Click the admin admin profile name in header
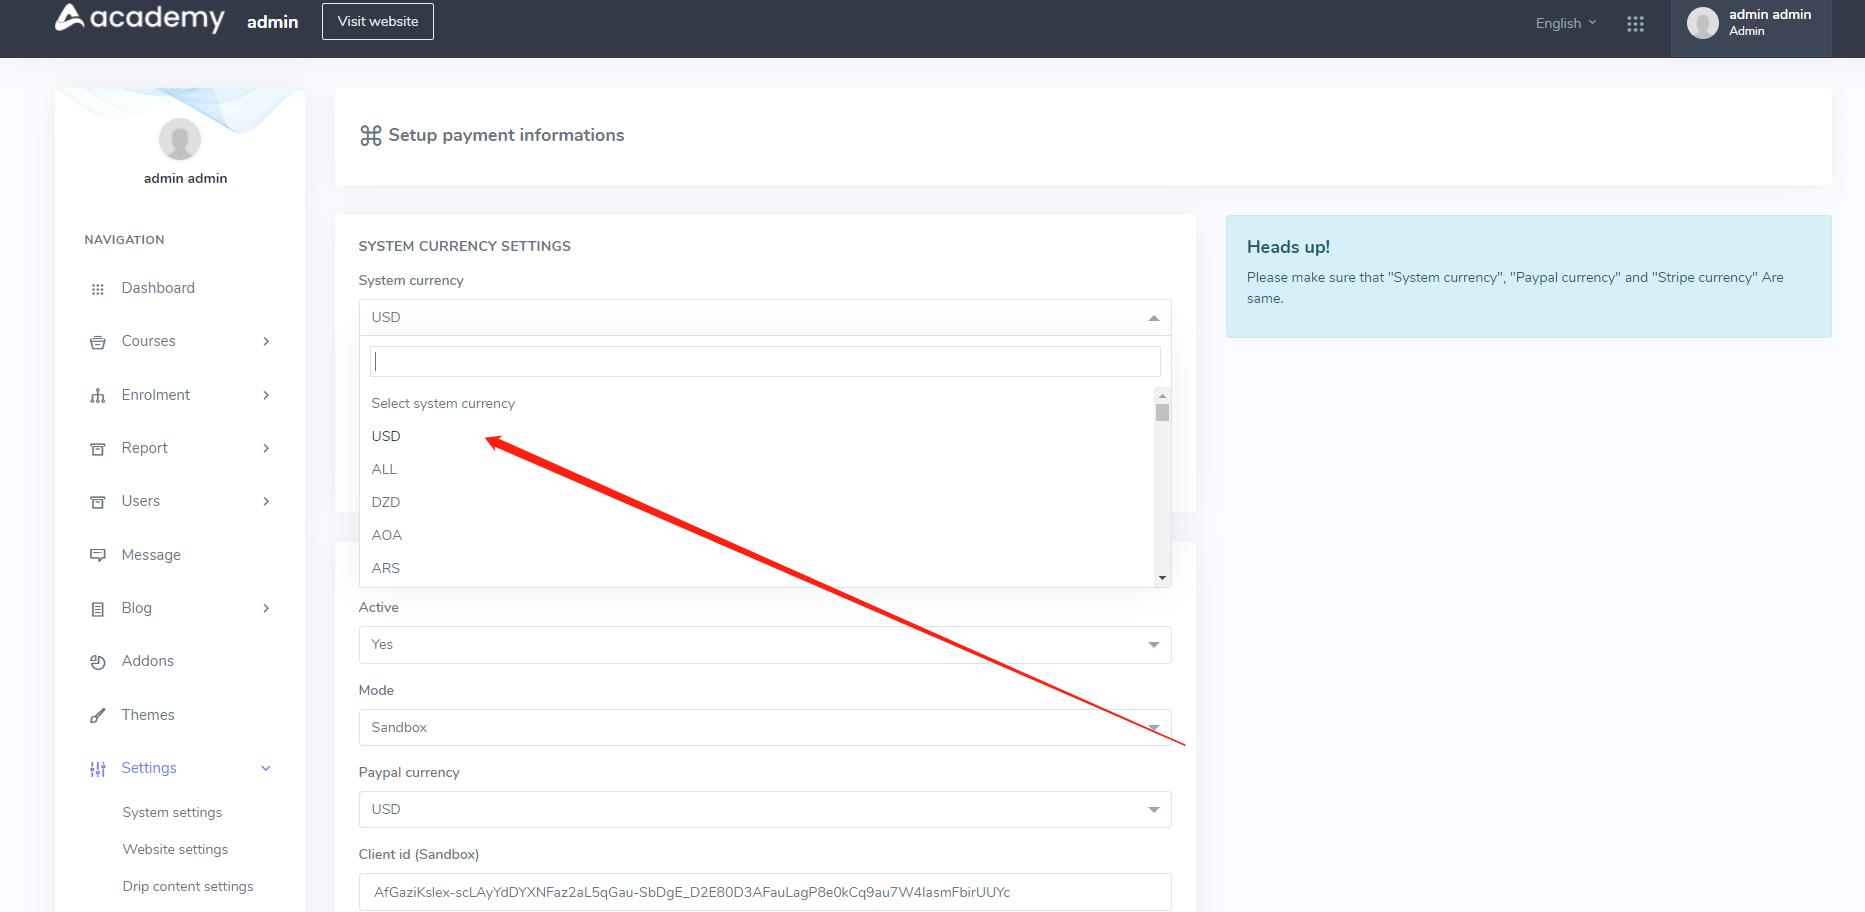The height and width of the screenshot is (912, 1865). coord(1769,15)
